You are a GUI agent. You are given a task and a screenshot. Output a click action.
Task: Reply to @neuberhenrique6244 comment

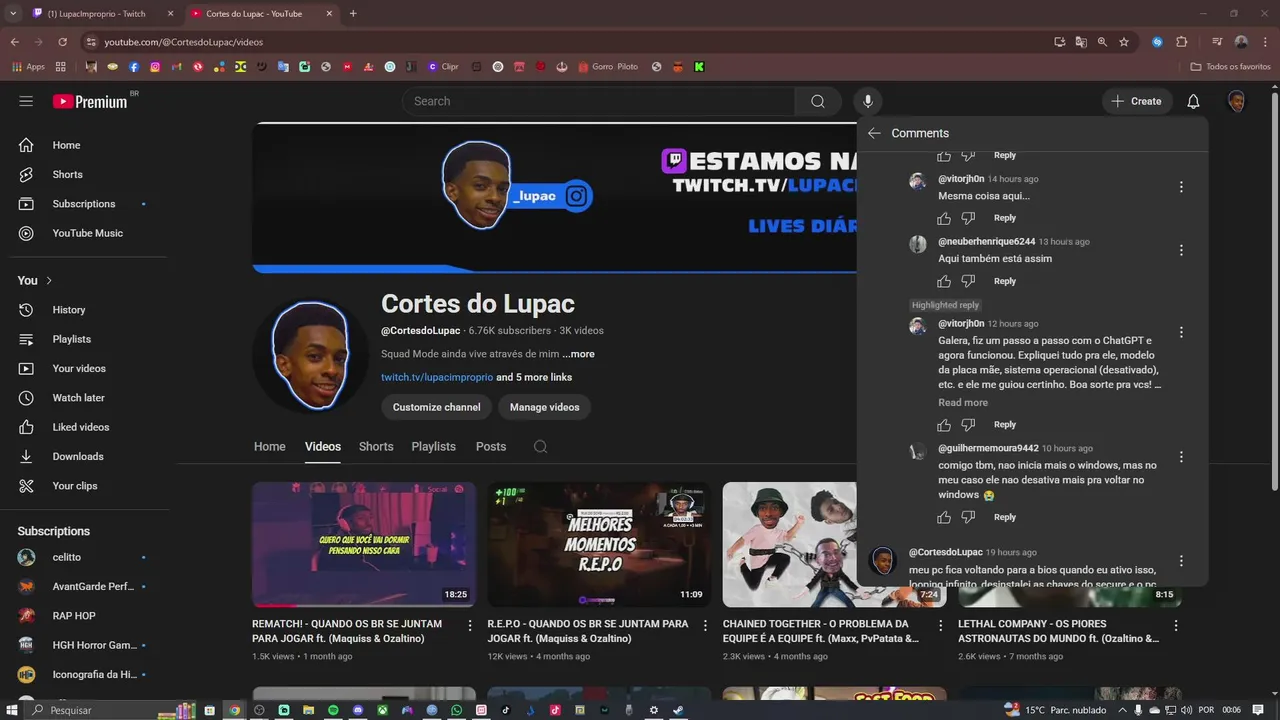(1005, 281)
